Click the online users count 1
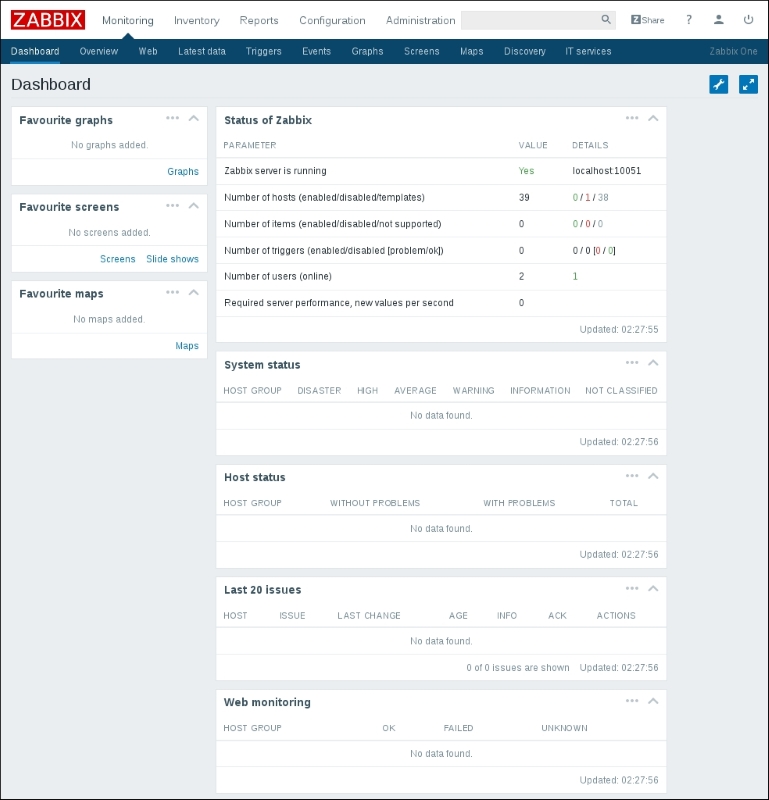 pyautogui.click(x=575, y=276)
